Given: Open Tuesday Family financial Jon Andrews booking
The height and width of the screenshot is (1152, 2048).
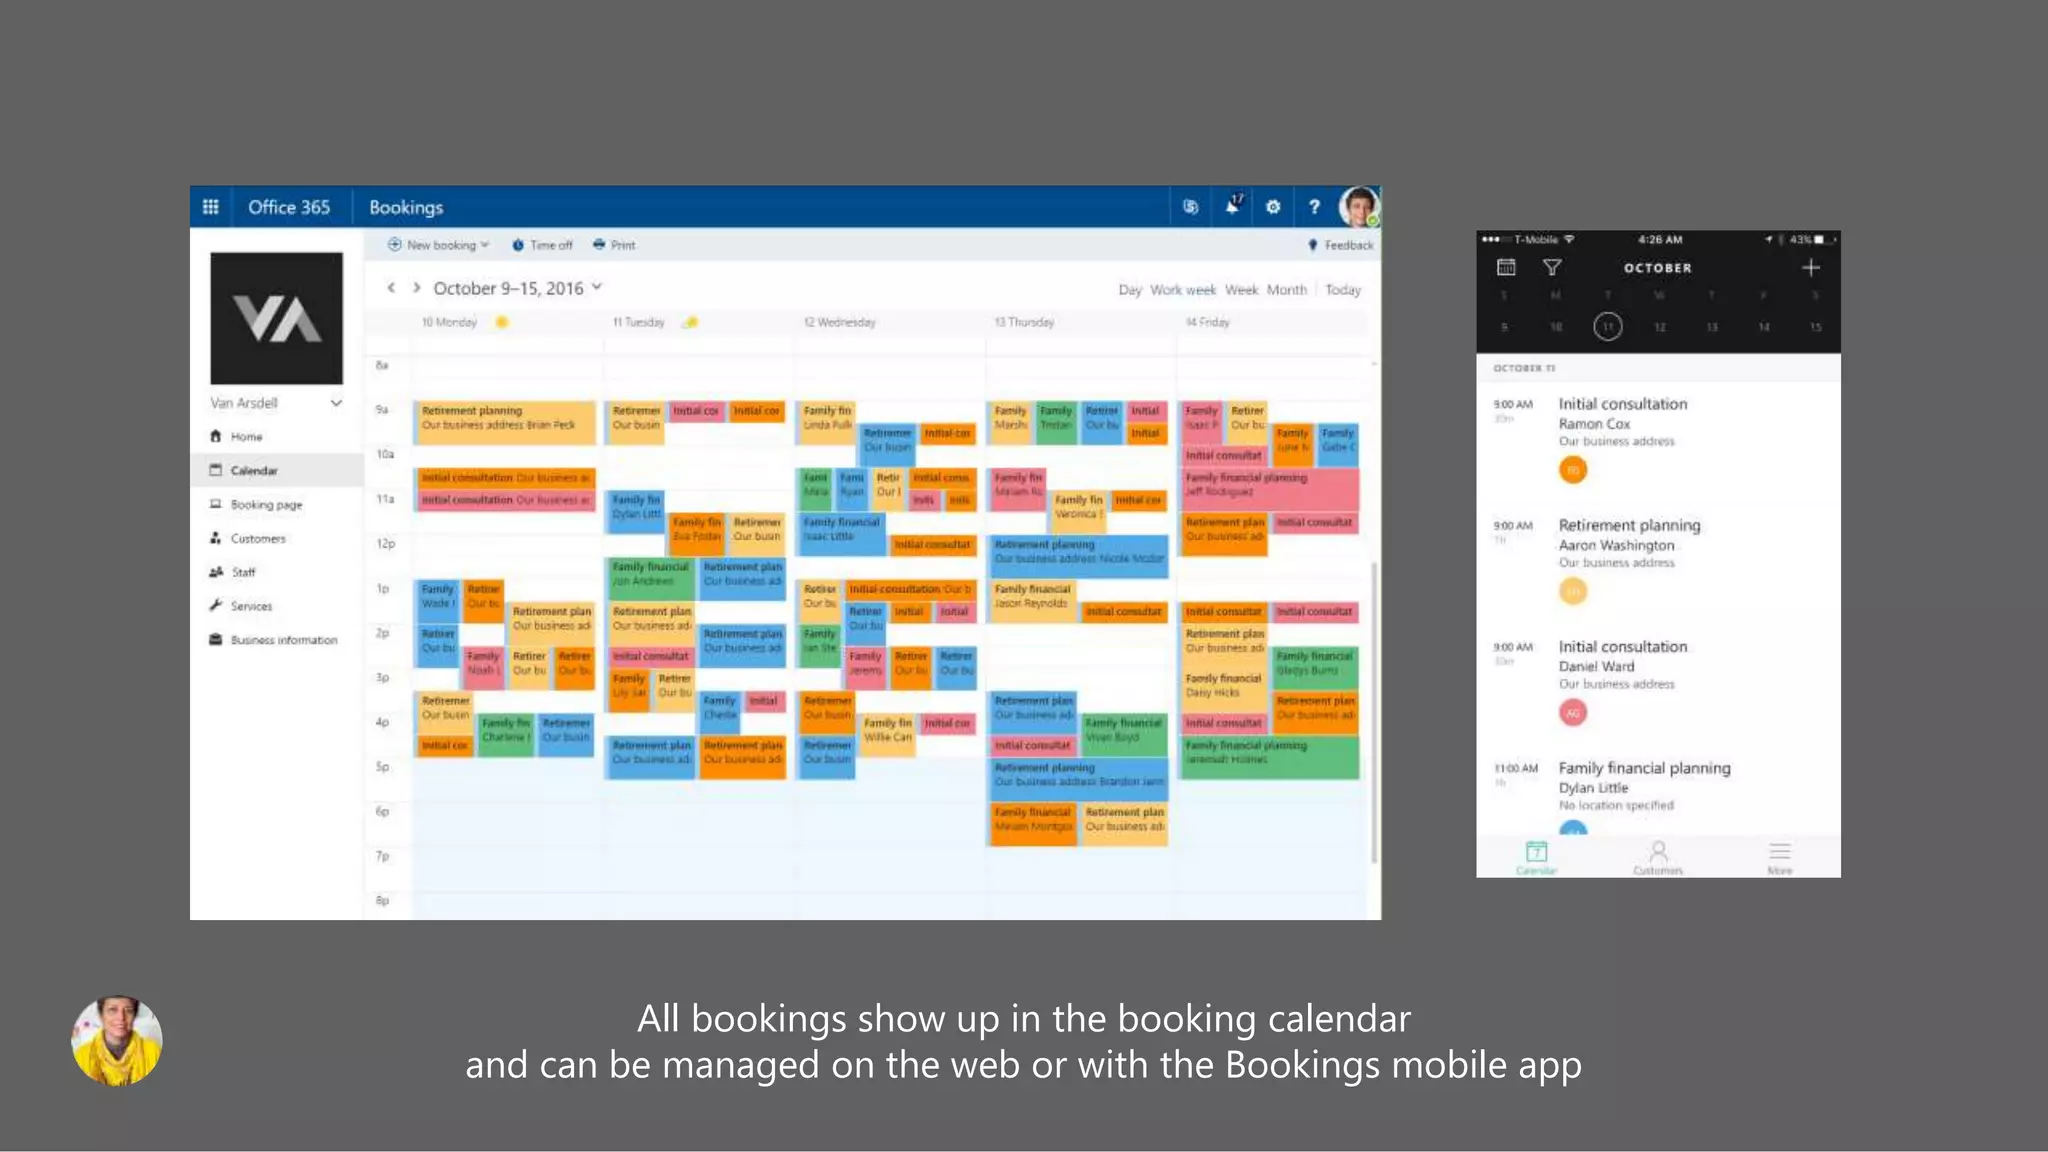Looking at the screenshot, I should tap(652, 577).
